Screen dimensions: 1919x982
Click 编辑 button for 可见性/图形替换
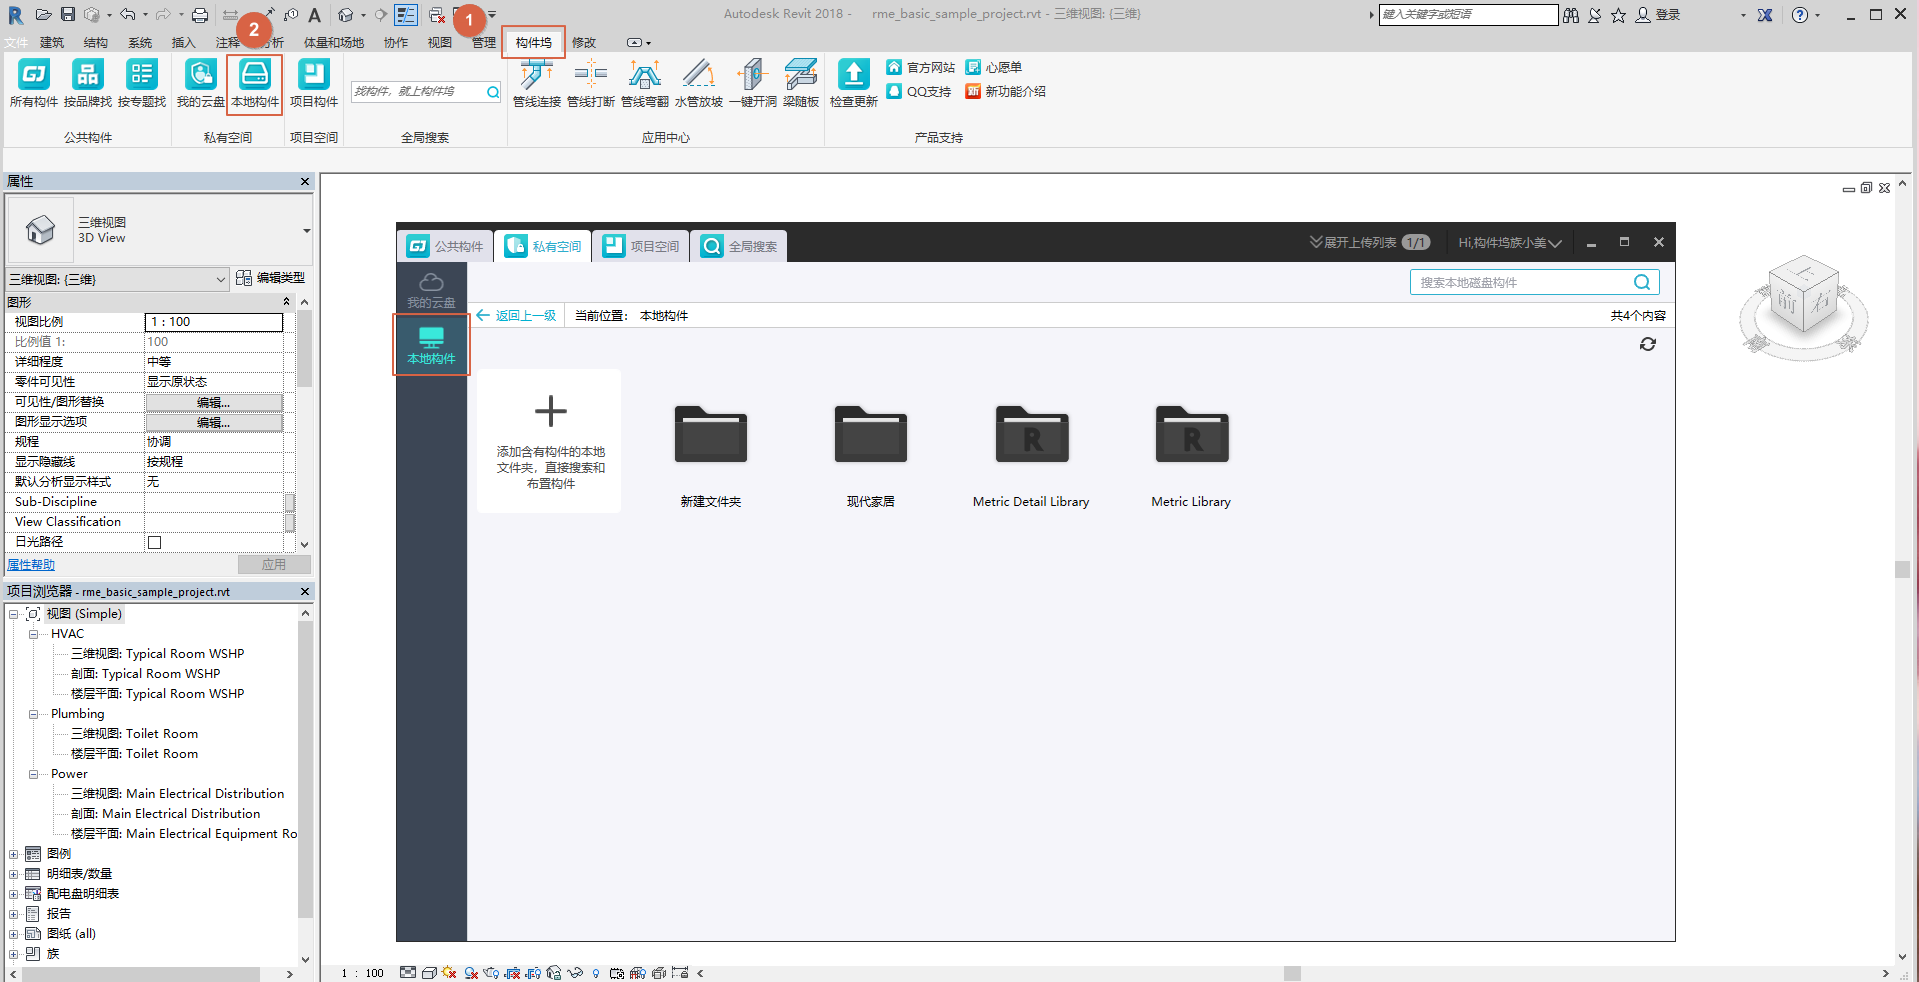click(x=214, y=402)
